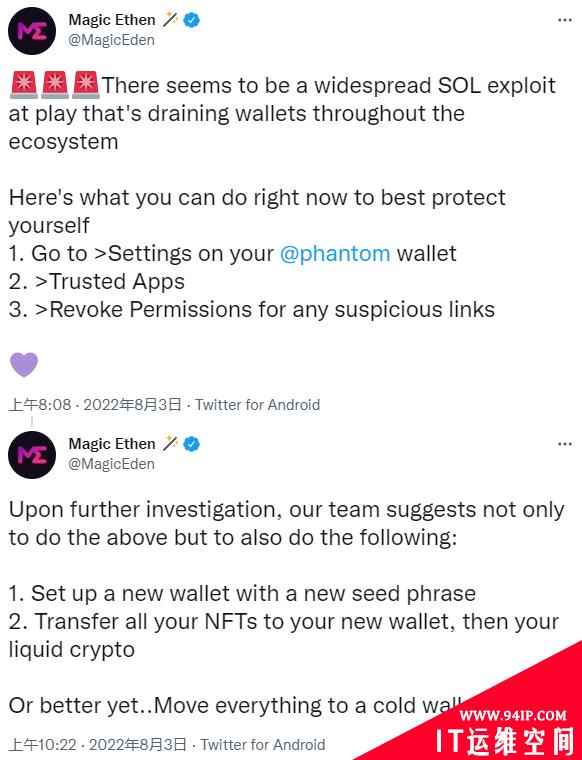Click magic wand emoji in second tweet name
This screenshot has width=582, height=760.
coord(170,443)
